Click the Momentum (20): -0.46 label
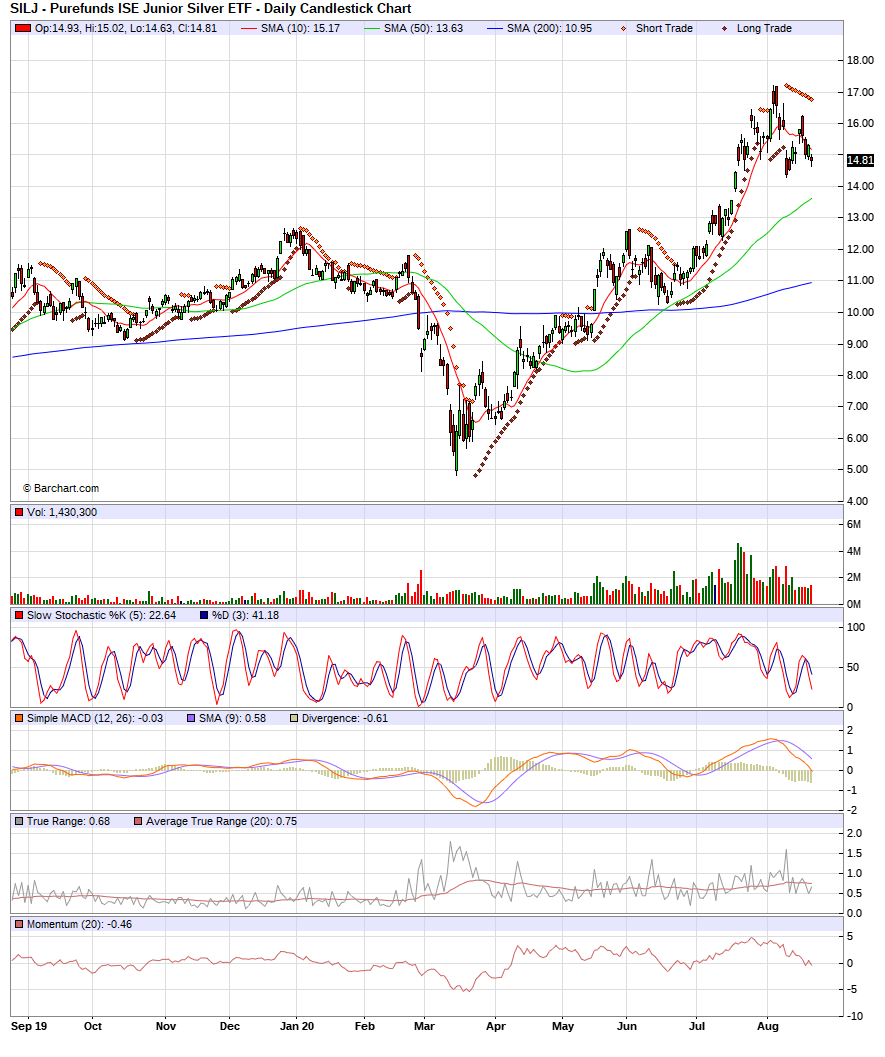 pos(80,925)
